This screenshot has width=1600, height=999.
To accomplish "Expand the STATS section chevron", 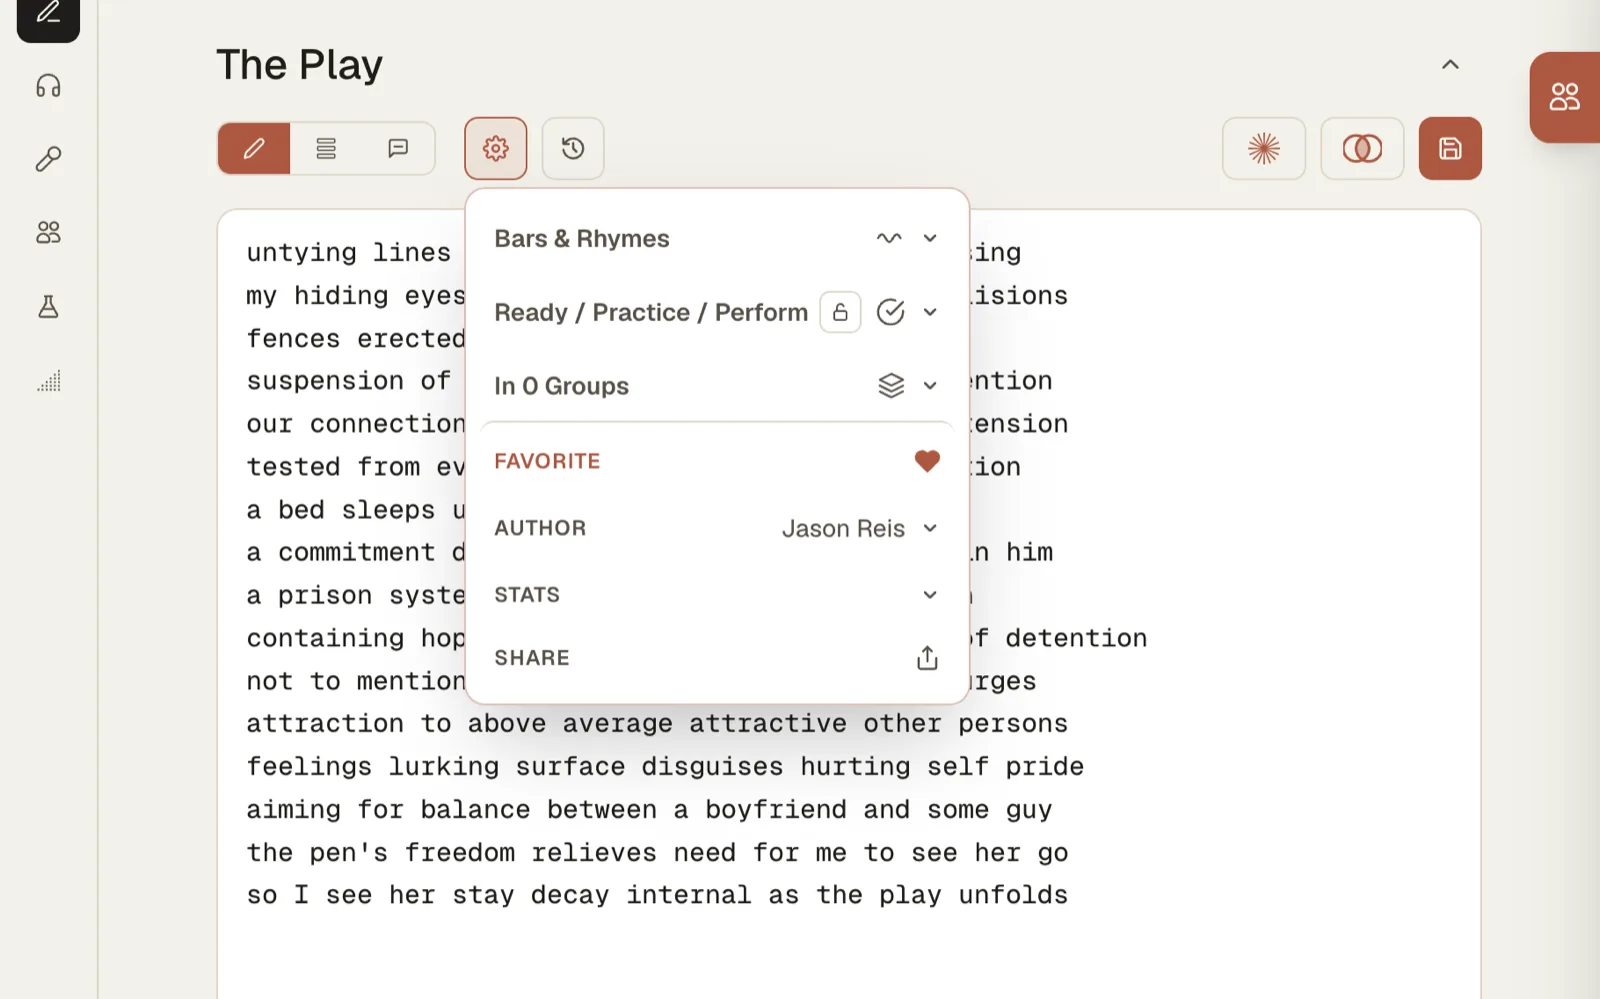I will pyautogui.click(x=930, y=595).
